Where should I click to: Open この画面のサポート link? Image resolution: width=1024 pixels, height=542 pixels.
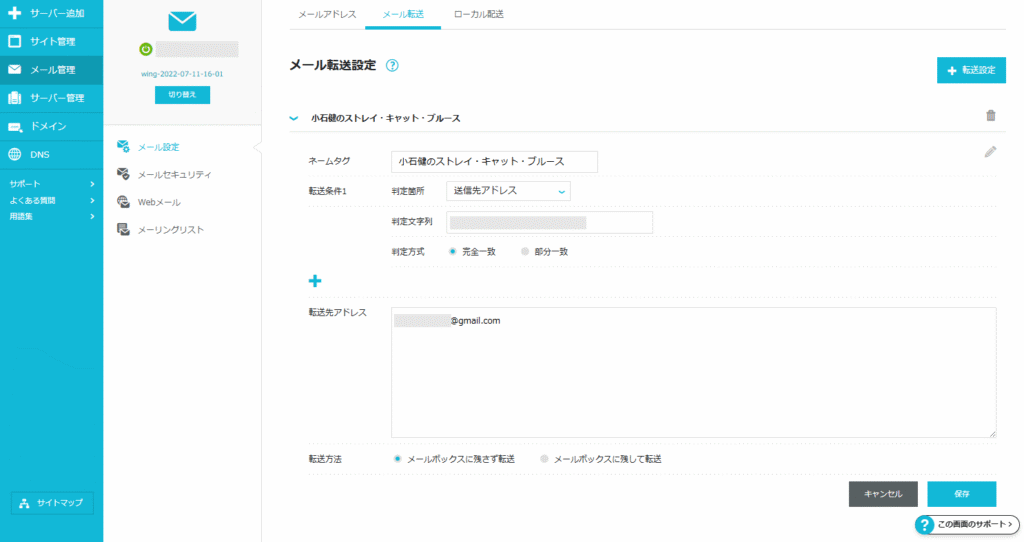967,524
